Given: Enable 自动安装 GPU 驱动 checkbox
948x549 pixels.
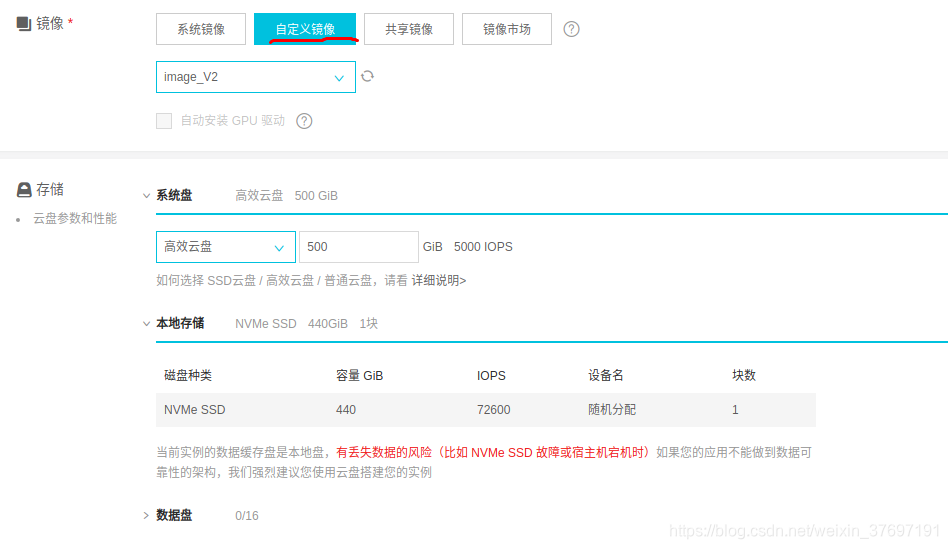Looking at the screenshot, I should 164,121.
